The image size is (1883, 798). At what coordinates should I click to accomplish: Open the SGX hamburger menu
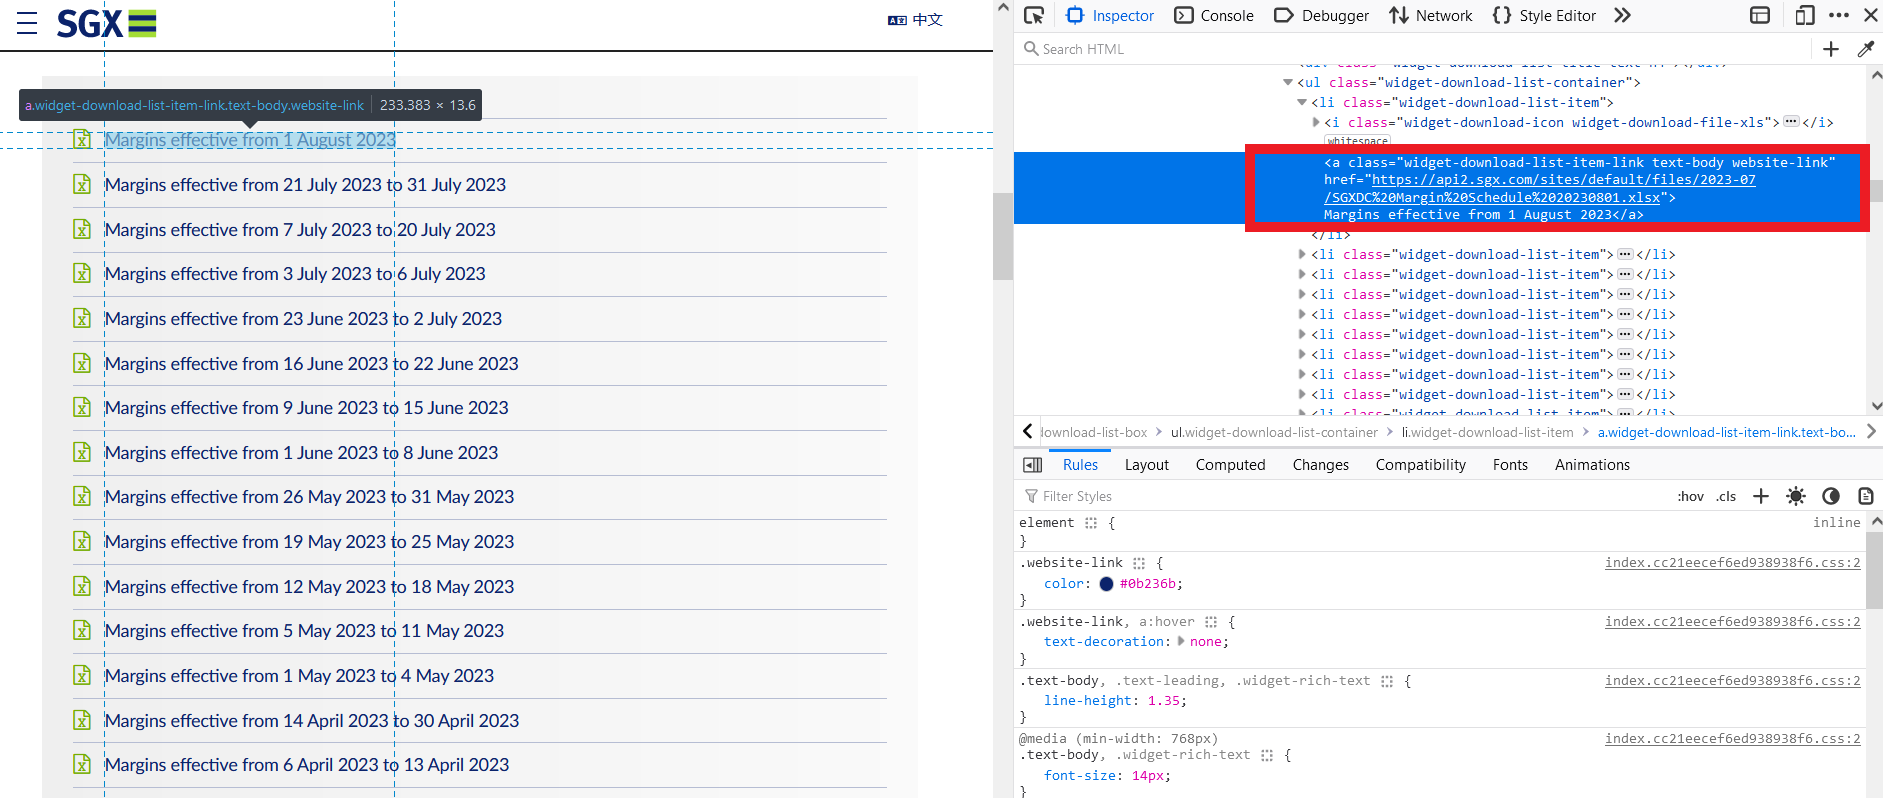pos(27,23)
